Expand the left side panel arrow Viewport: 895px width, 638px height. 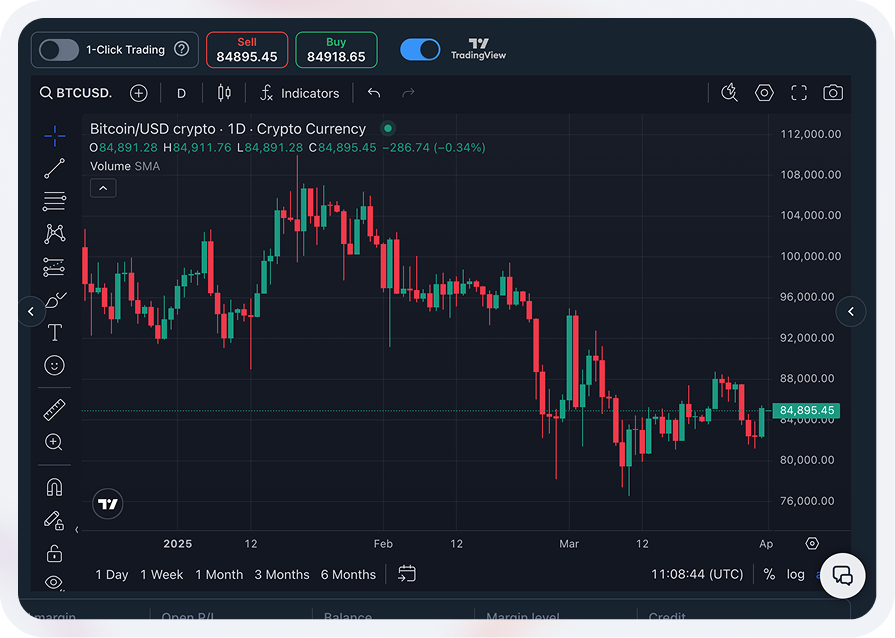(x=31, y=312)
